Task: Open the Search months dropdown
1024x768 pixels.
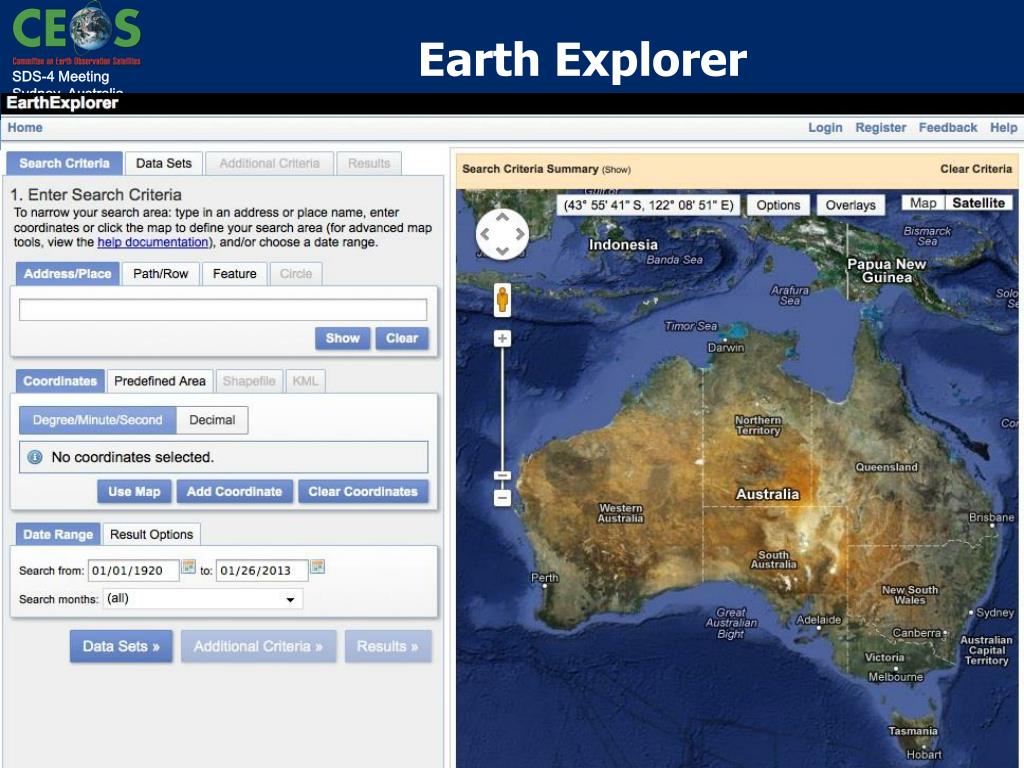Action: (x=203, y=599)
